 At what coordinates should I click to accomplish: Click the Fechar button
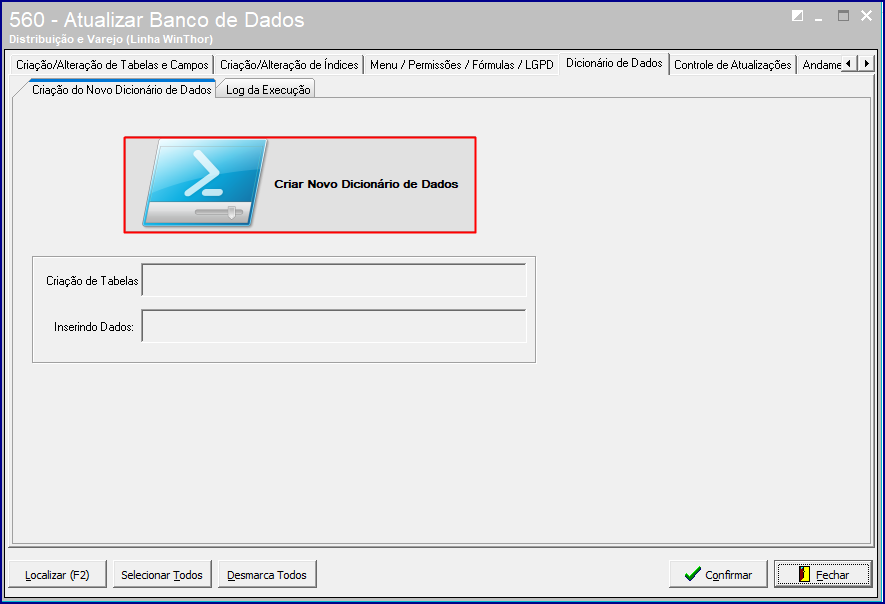[x=823, y=574]
